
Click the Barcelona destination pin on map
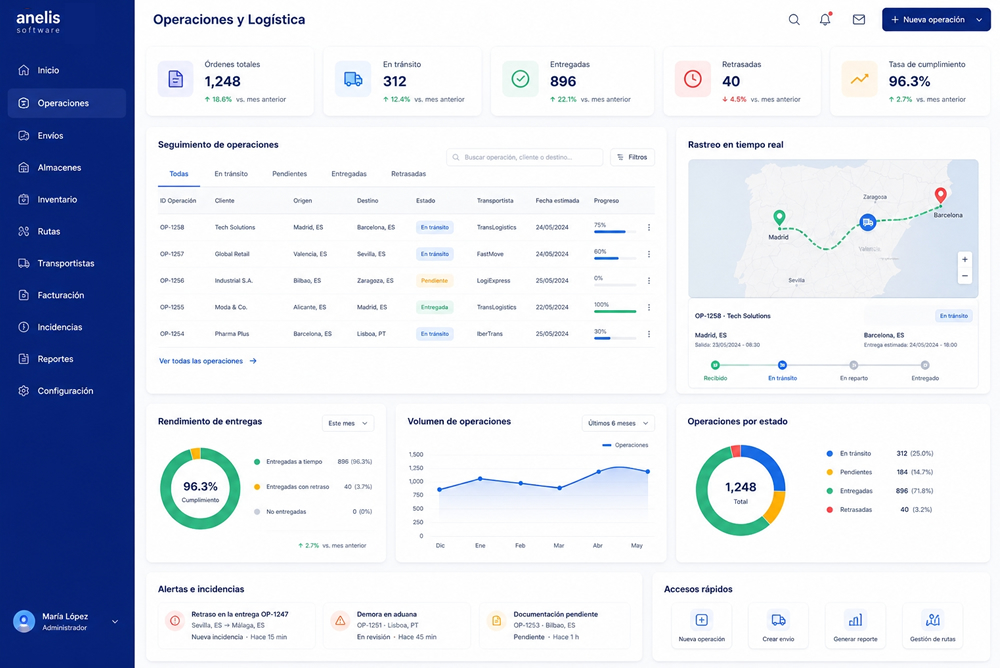(x=940, y=195)
